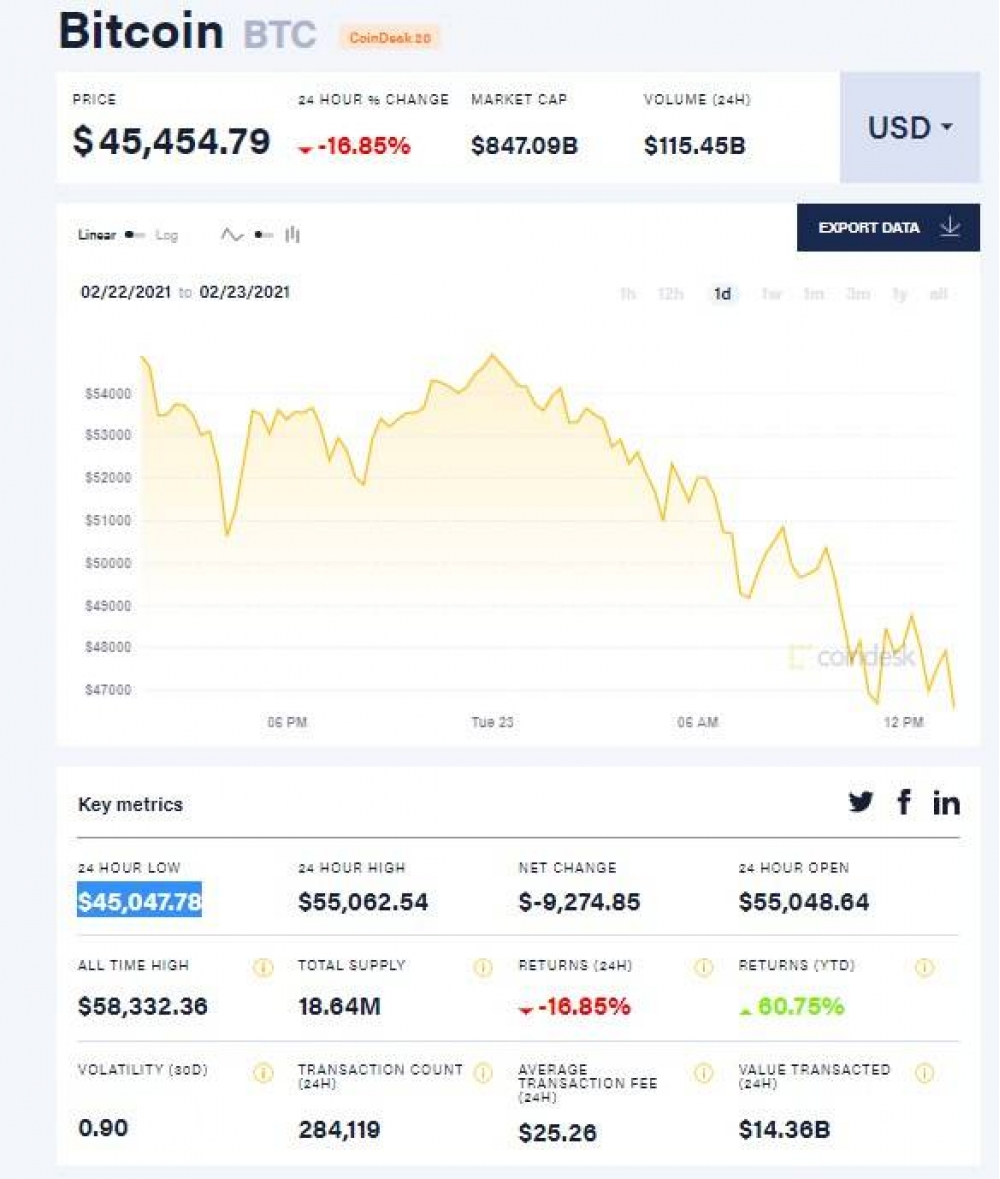Viewport: 1000px width, 1179px height.
Task: Click the info icon beside Value Transacted
Action: pyautogui.click(x=925, y=1073)
